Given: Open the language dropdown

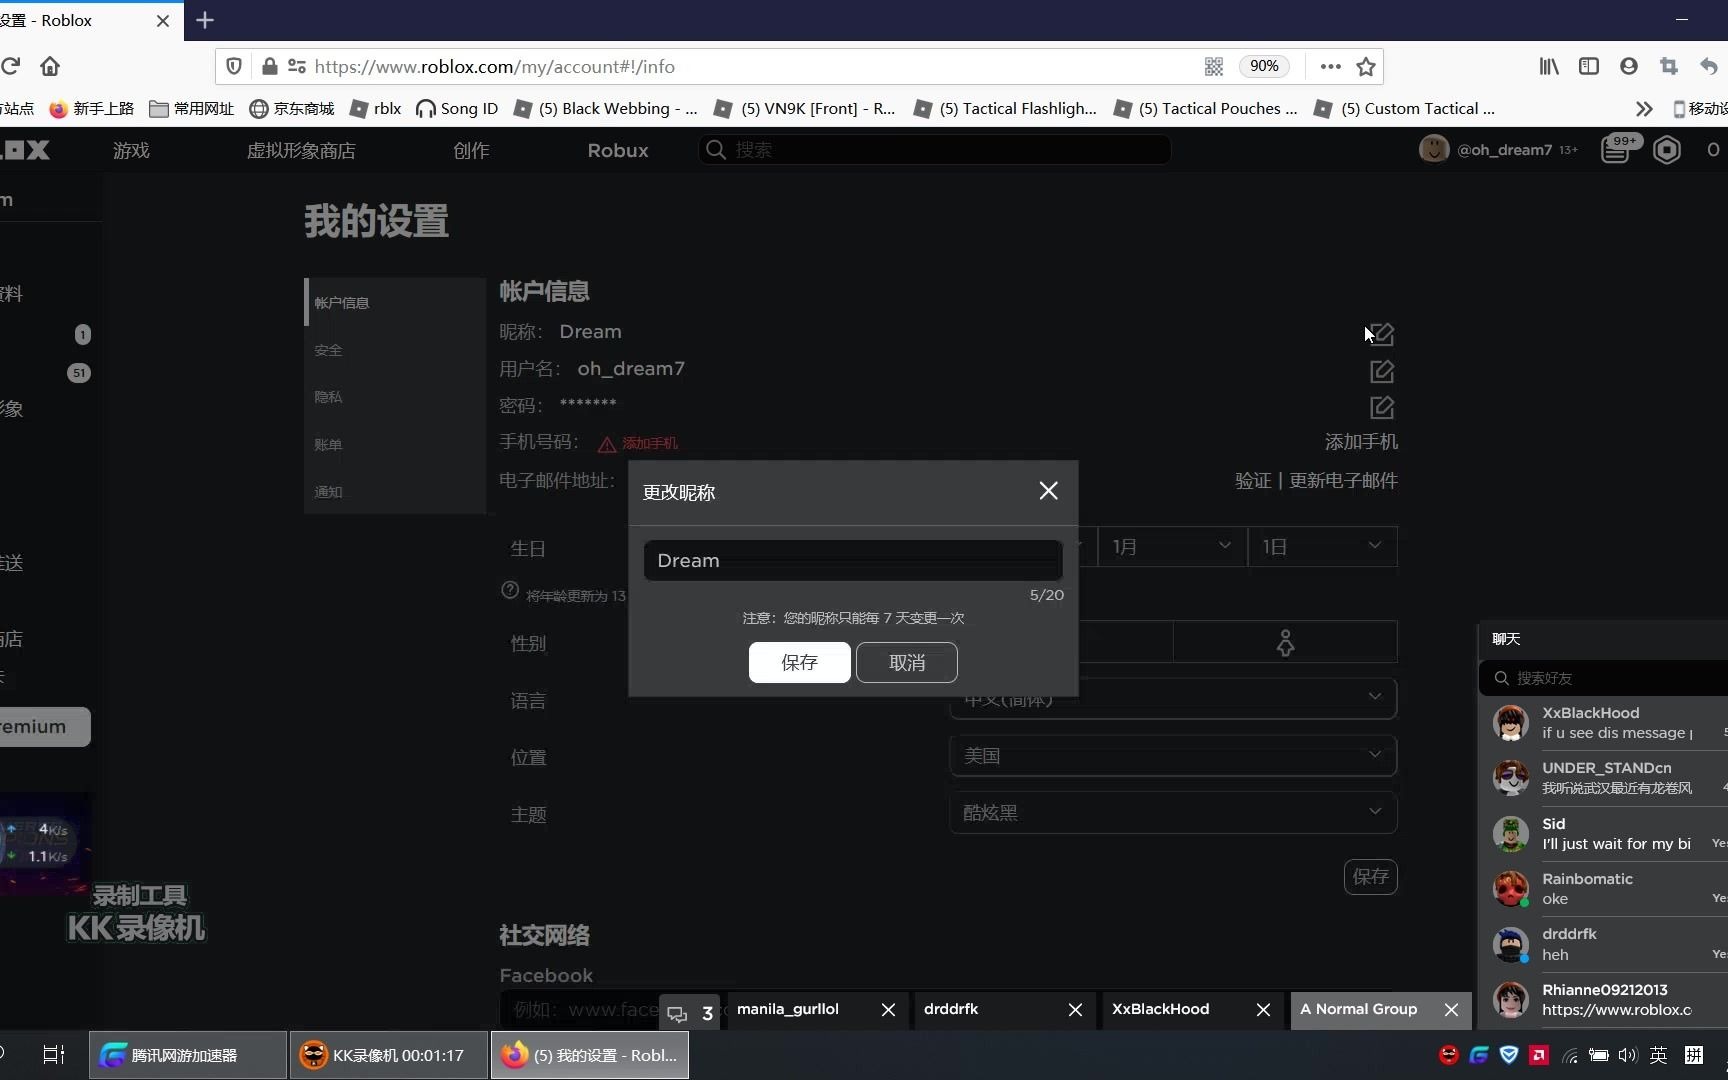Looking at the screenshot, I should 1172,698.
